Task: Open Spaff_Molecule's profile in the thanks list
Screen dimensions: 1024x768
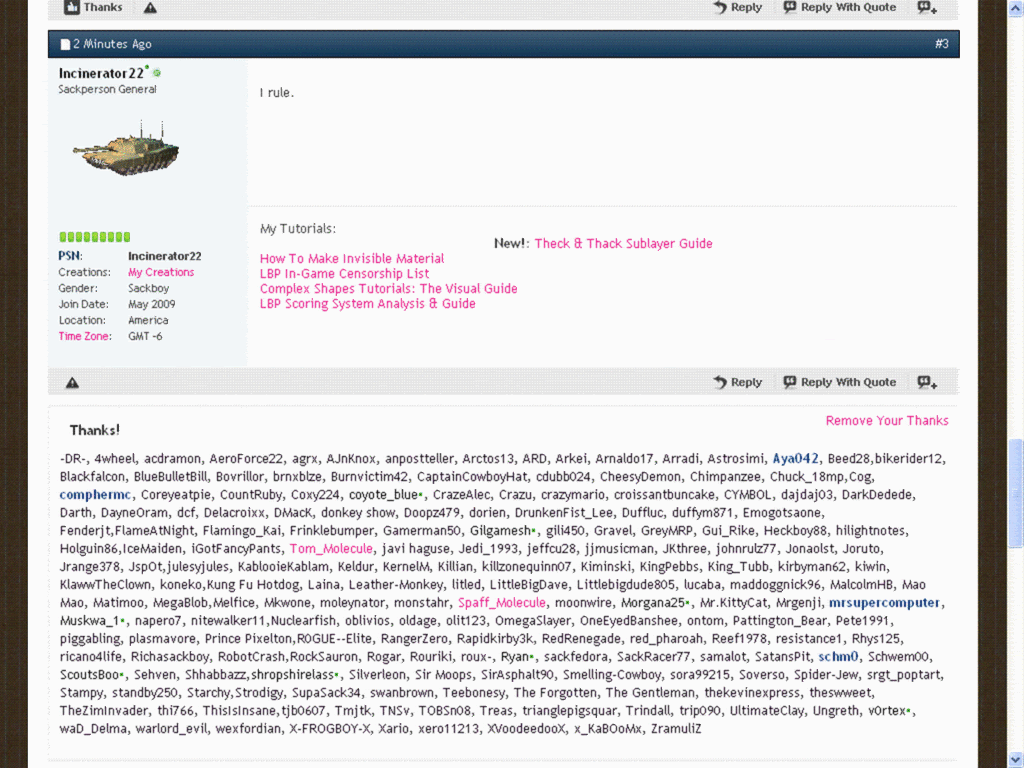Action: tap(502, 603)
